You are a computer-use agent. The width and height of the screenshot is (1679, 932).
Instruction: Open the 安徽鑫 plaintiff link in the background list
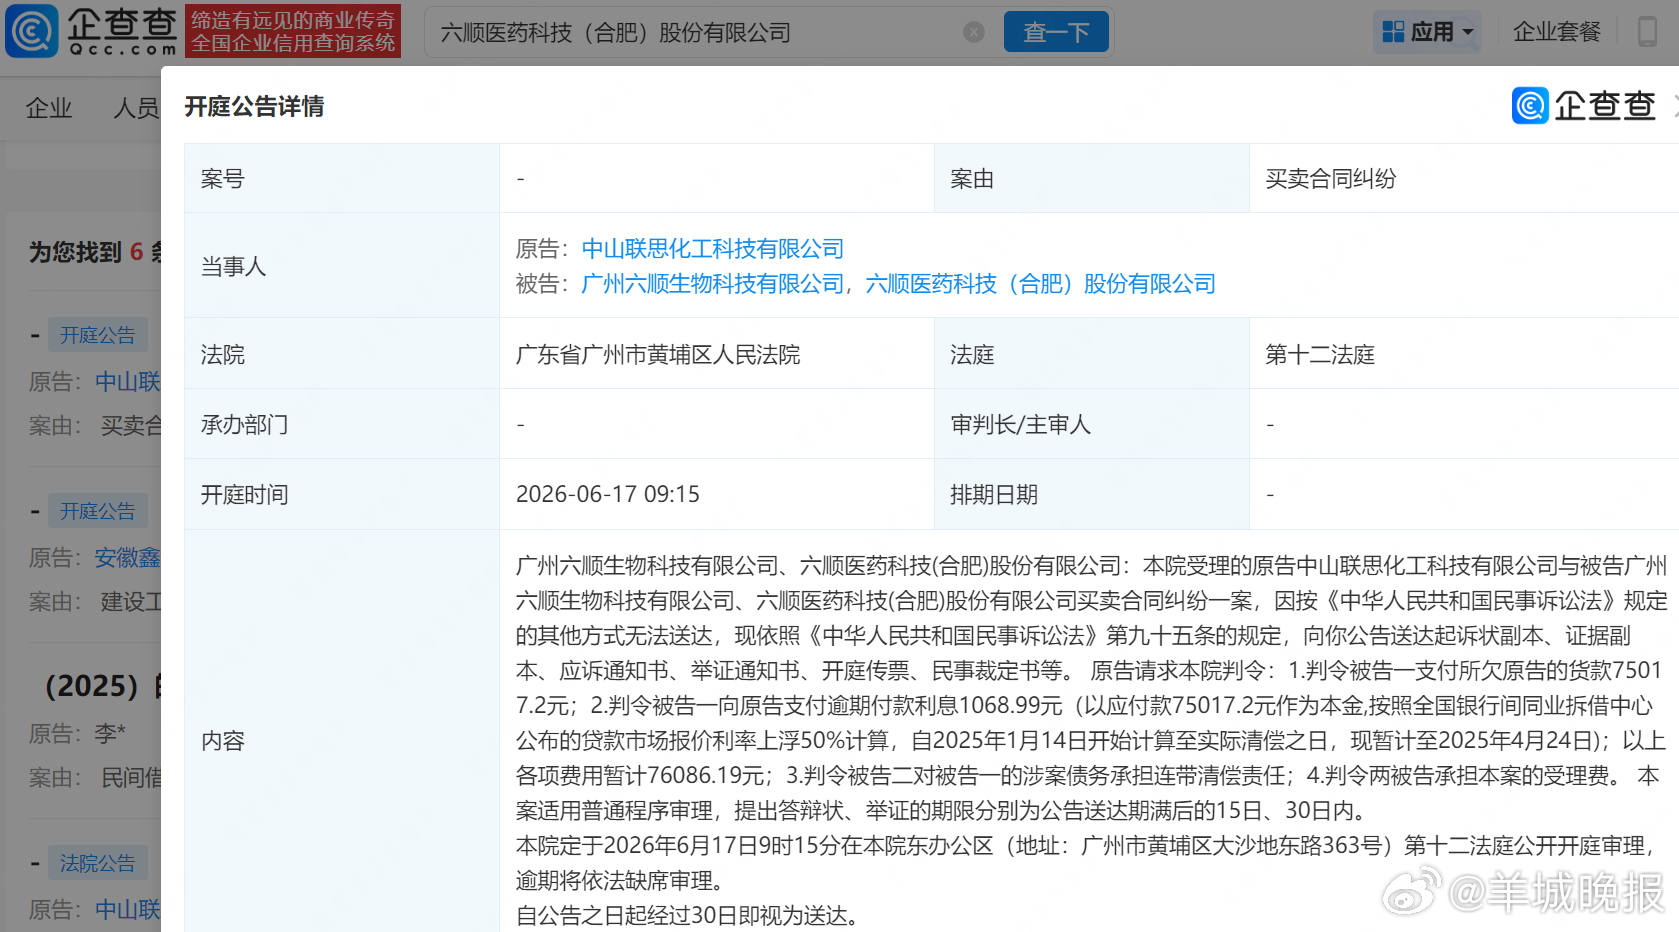coord(127,557)
